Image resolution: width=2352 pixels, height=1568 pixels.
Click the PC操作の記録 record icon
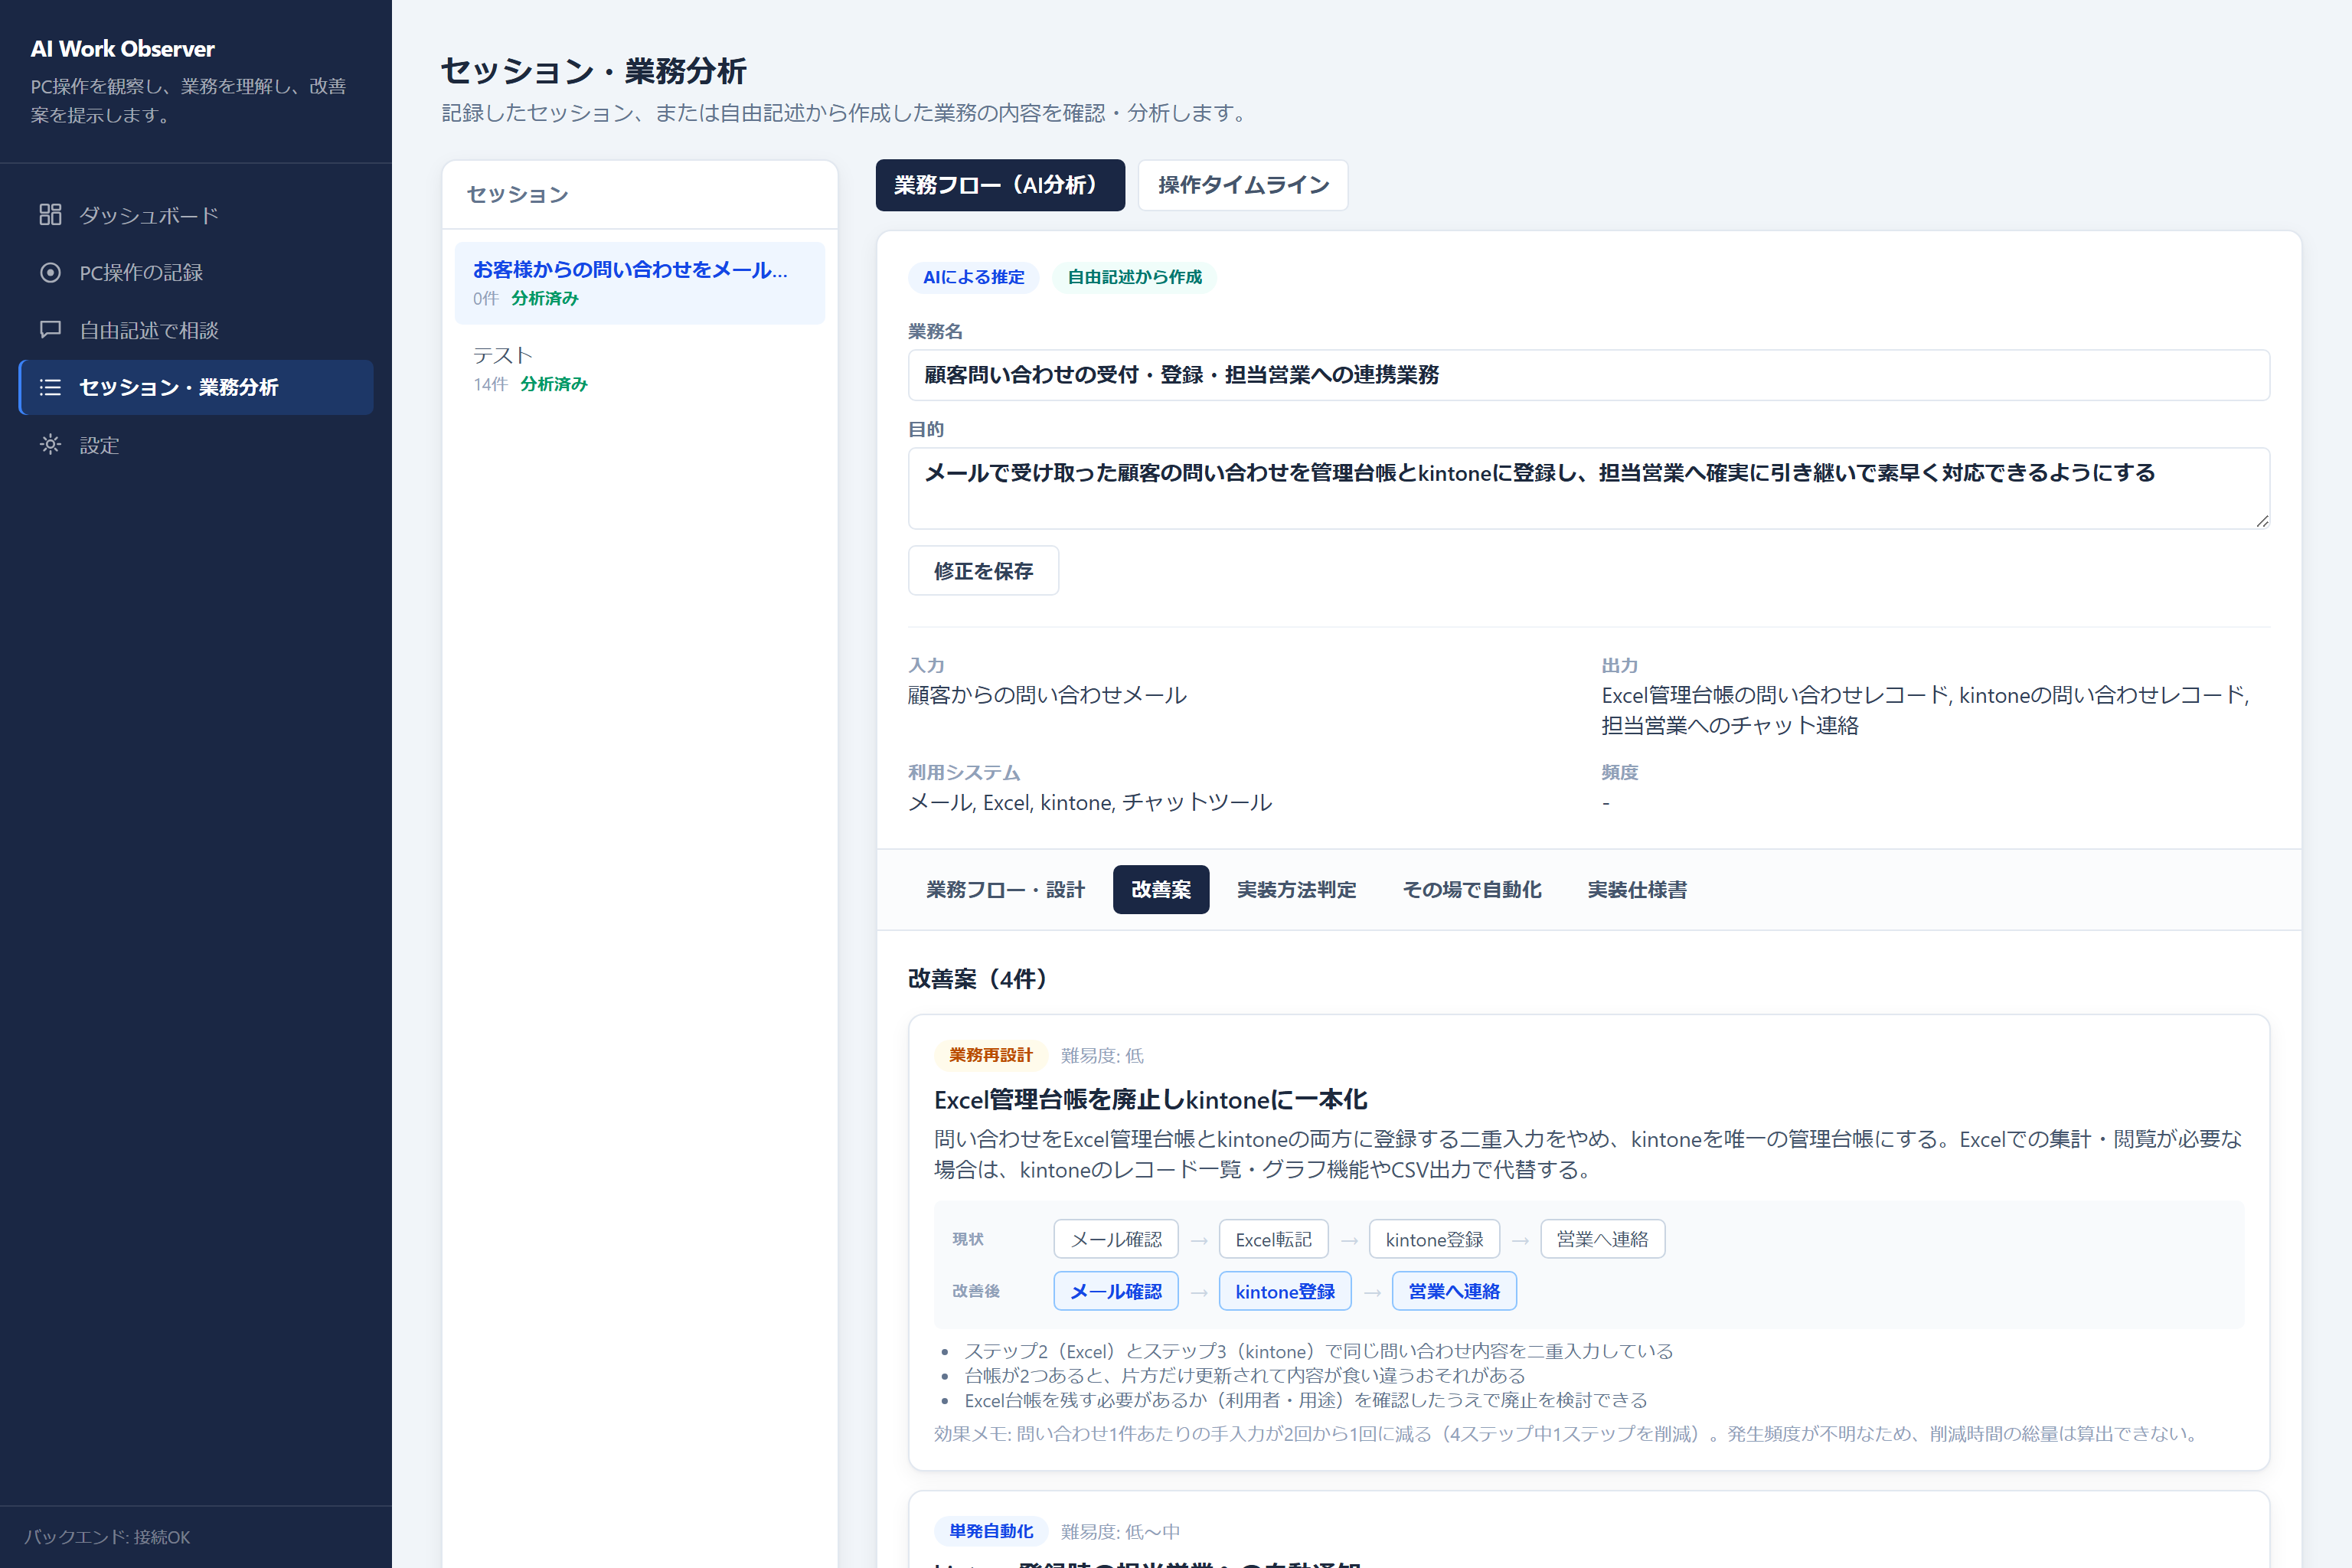(x=50, y=272)
